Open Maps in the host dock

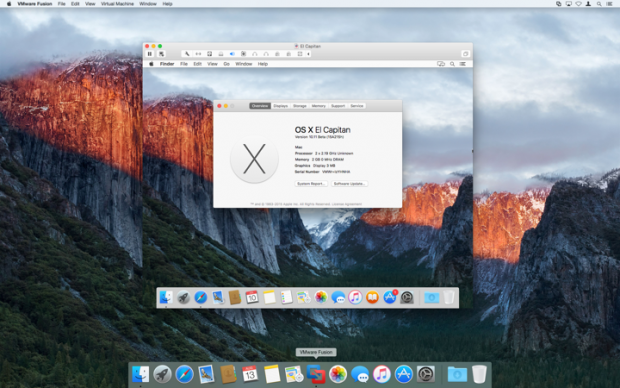294,374
